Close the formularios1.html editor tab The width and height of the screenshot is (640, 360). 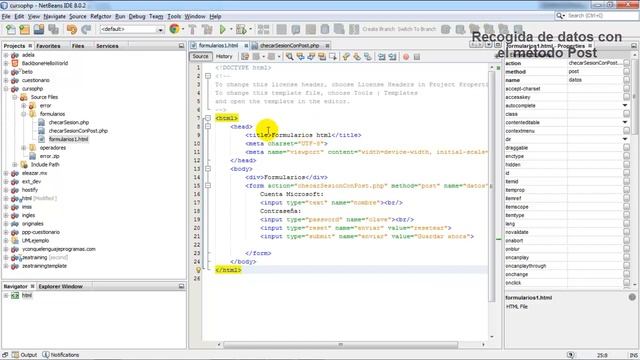click(246, 46)
